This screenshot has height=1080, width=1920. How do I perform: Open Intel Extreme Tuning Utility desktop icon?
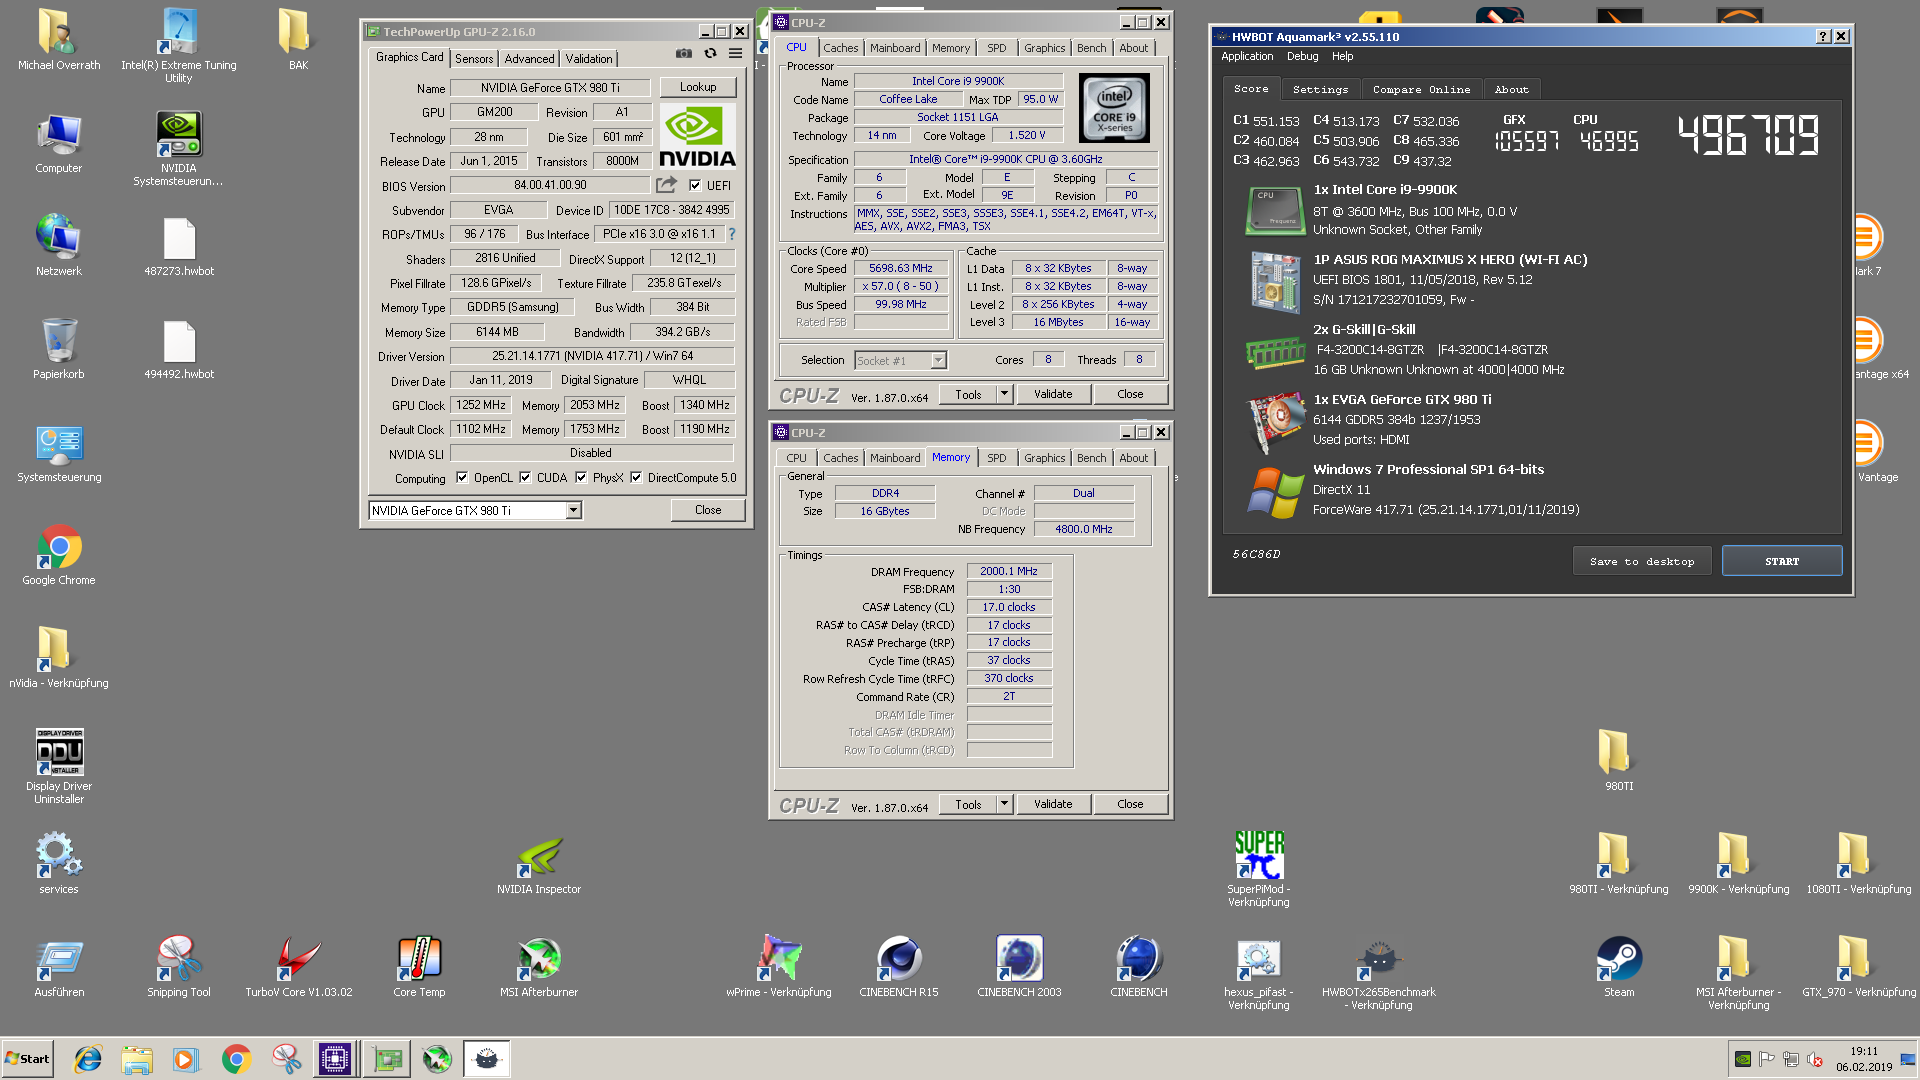click(x=179, y=45)
